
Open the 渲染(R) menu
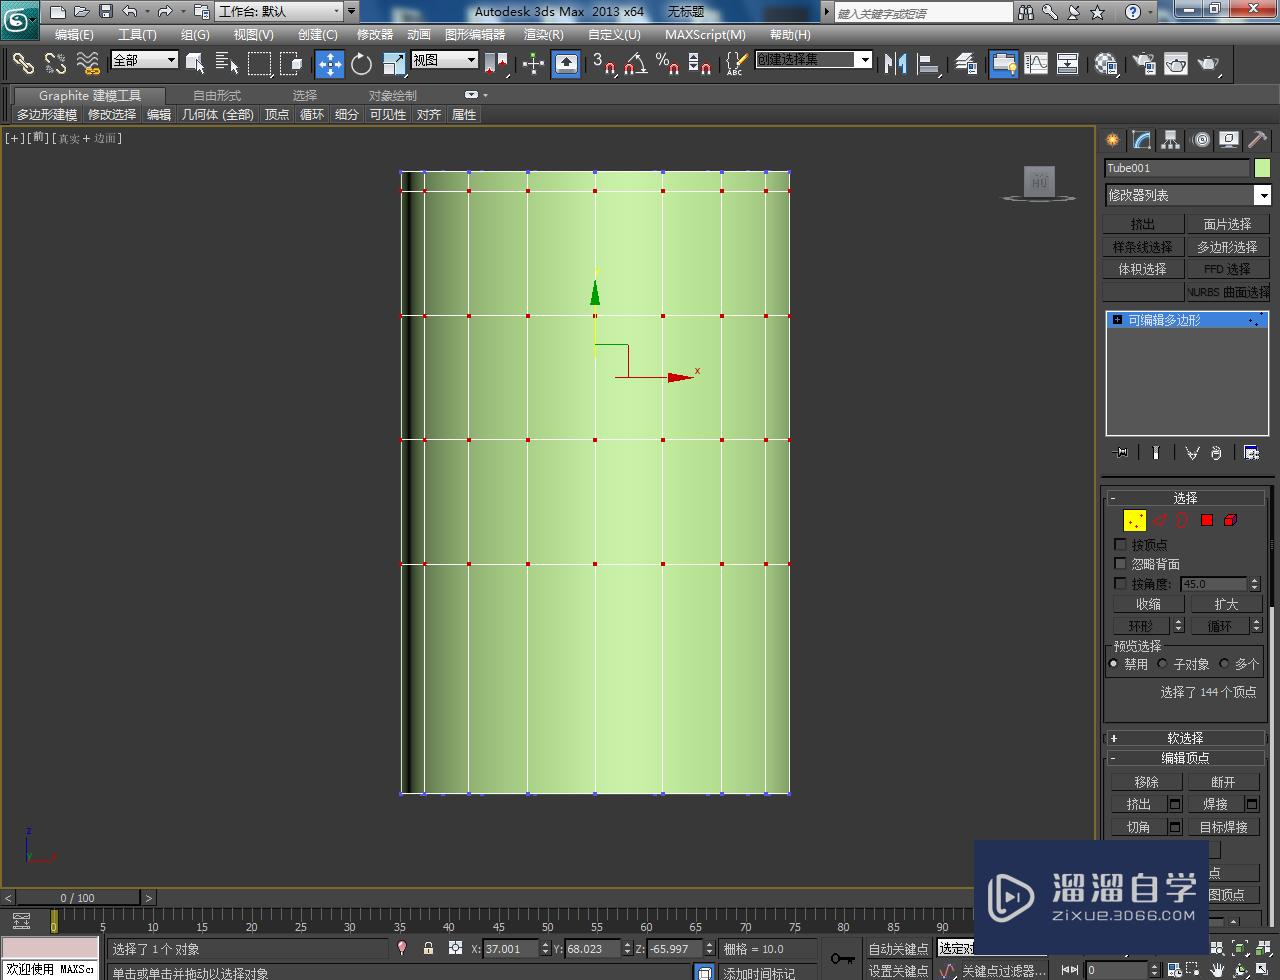point(543,34)
